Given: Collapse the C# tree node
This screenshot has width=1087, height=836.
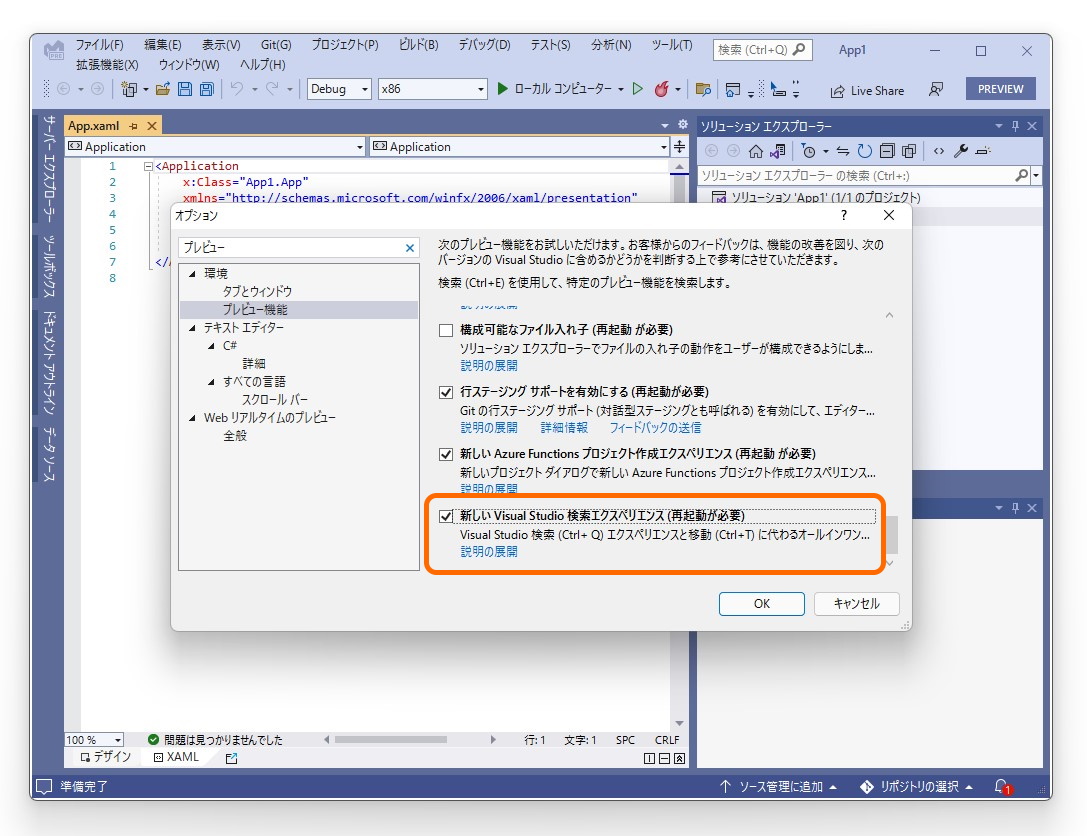Looking at the screenshot, I should click(x=211, y=346).
